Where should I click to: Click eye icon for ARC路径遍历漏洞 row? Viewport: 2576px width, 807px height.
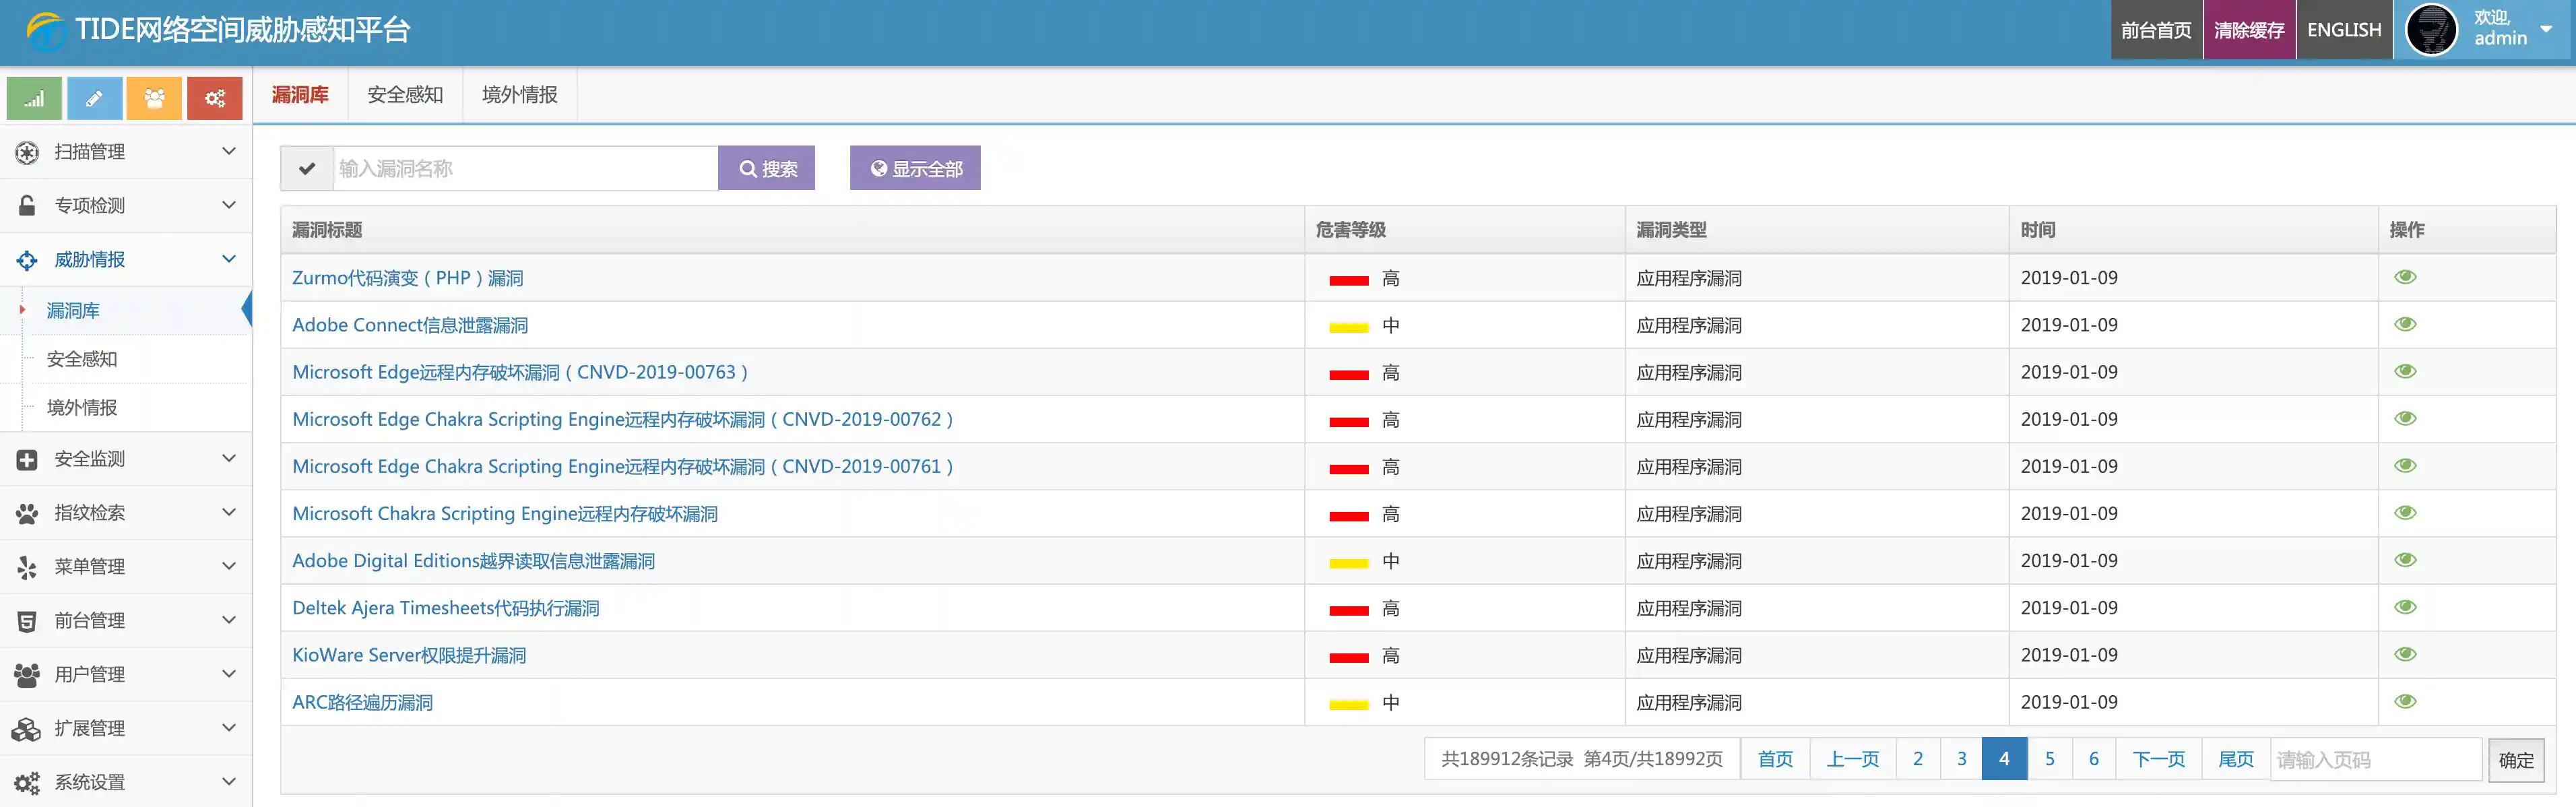point(2405,701)
